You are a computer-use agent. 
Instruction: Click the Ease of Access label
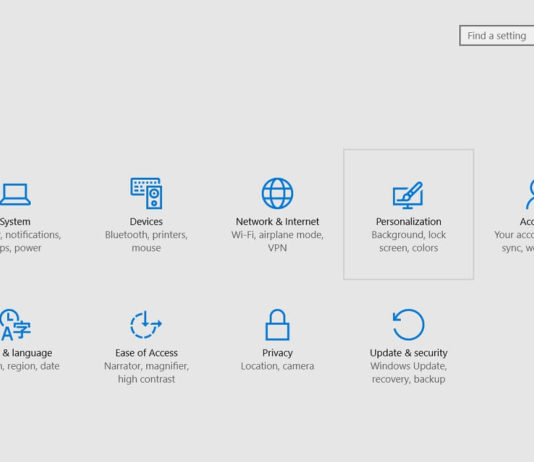click(x=146, y=353)
